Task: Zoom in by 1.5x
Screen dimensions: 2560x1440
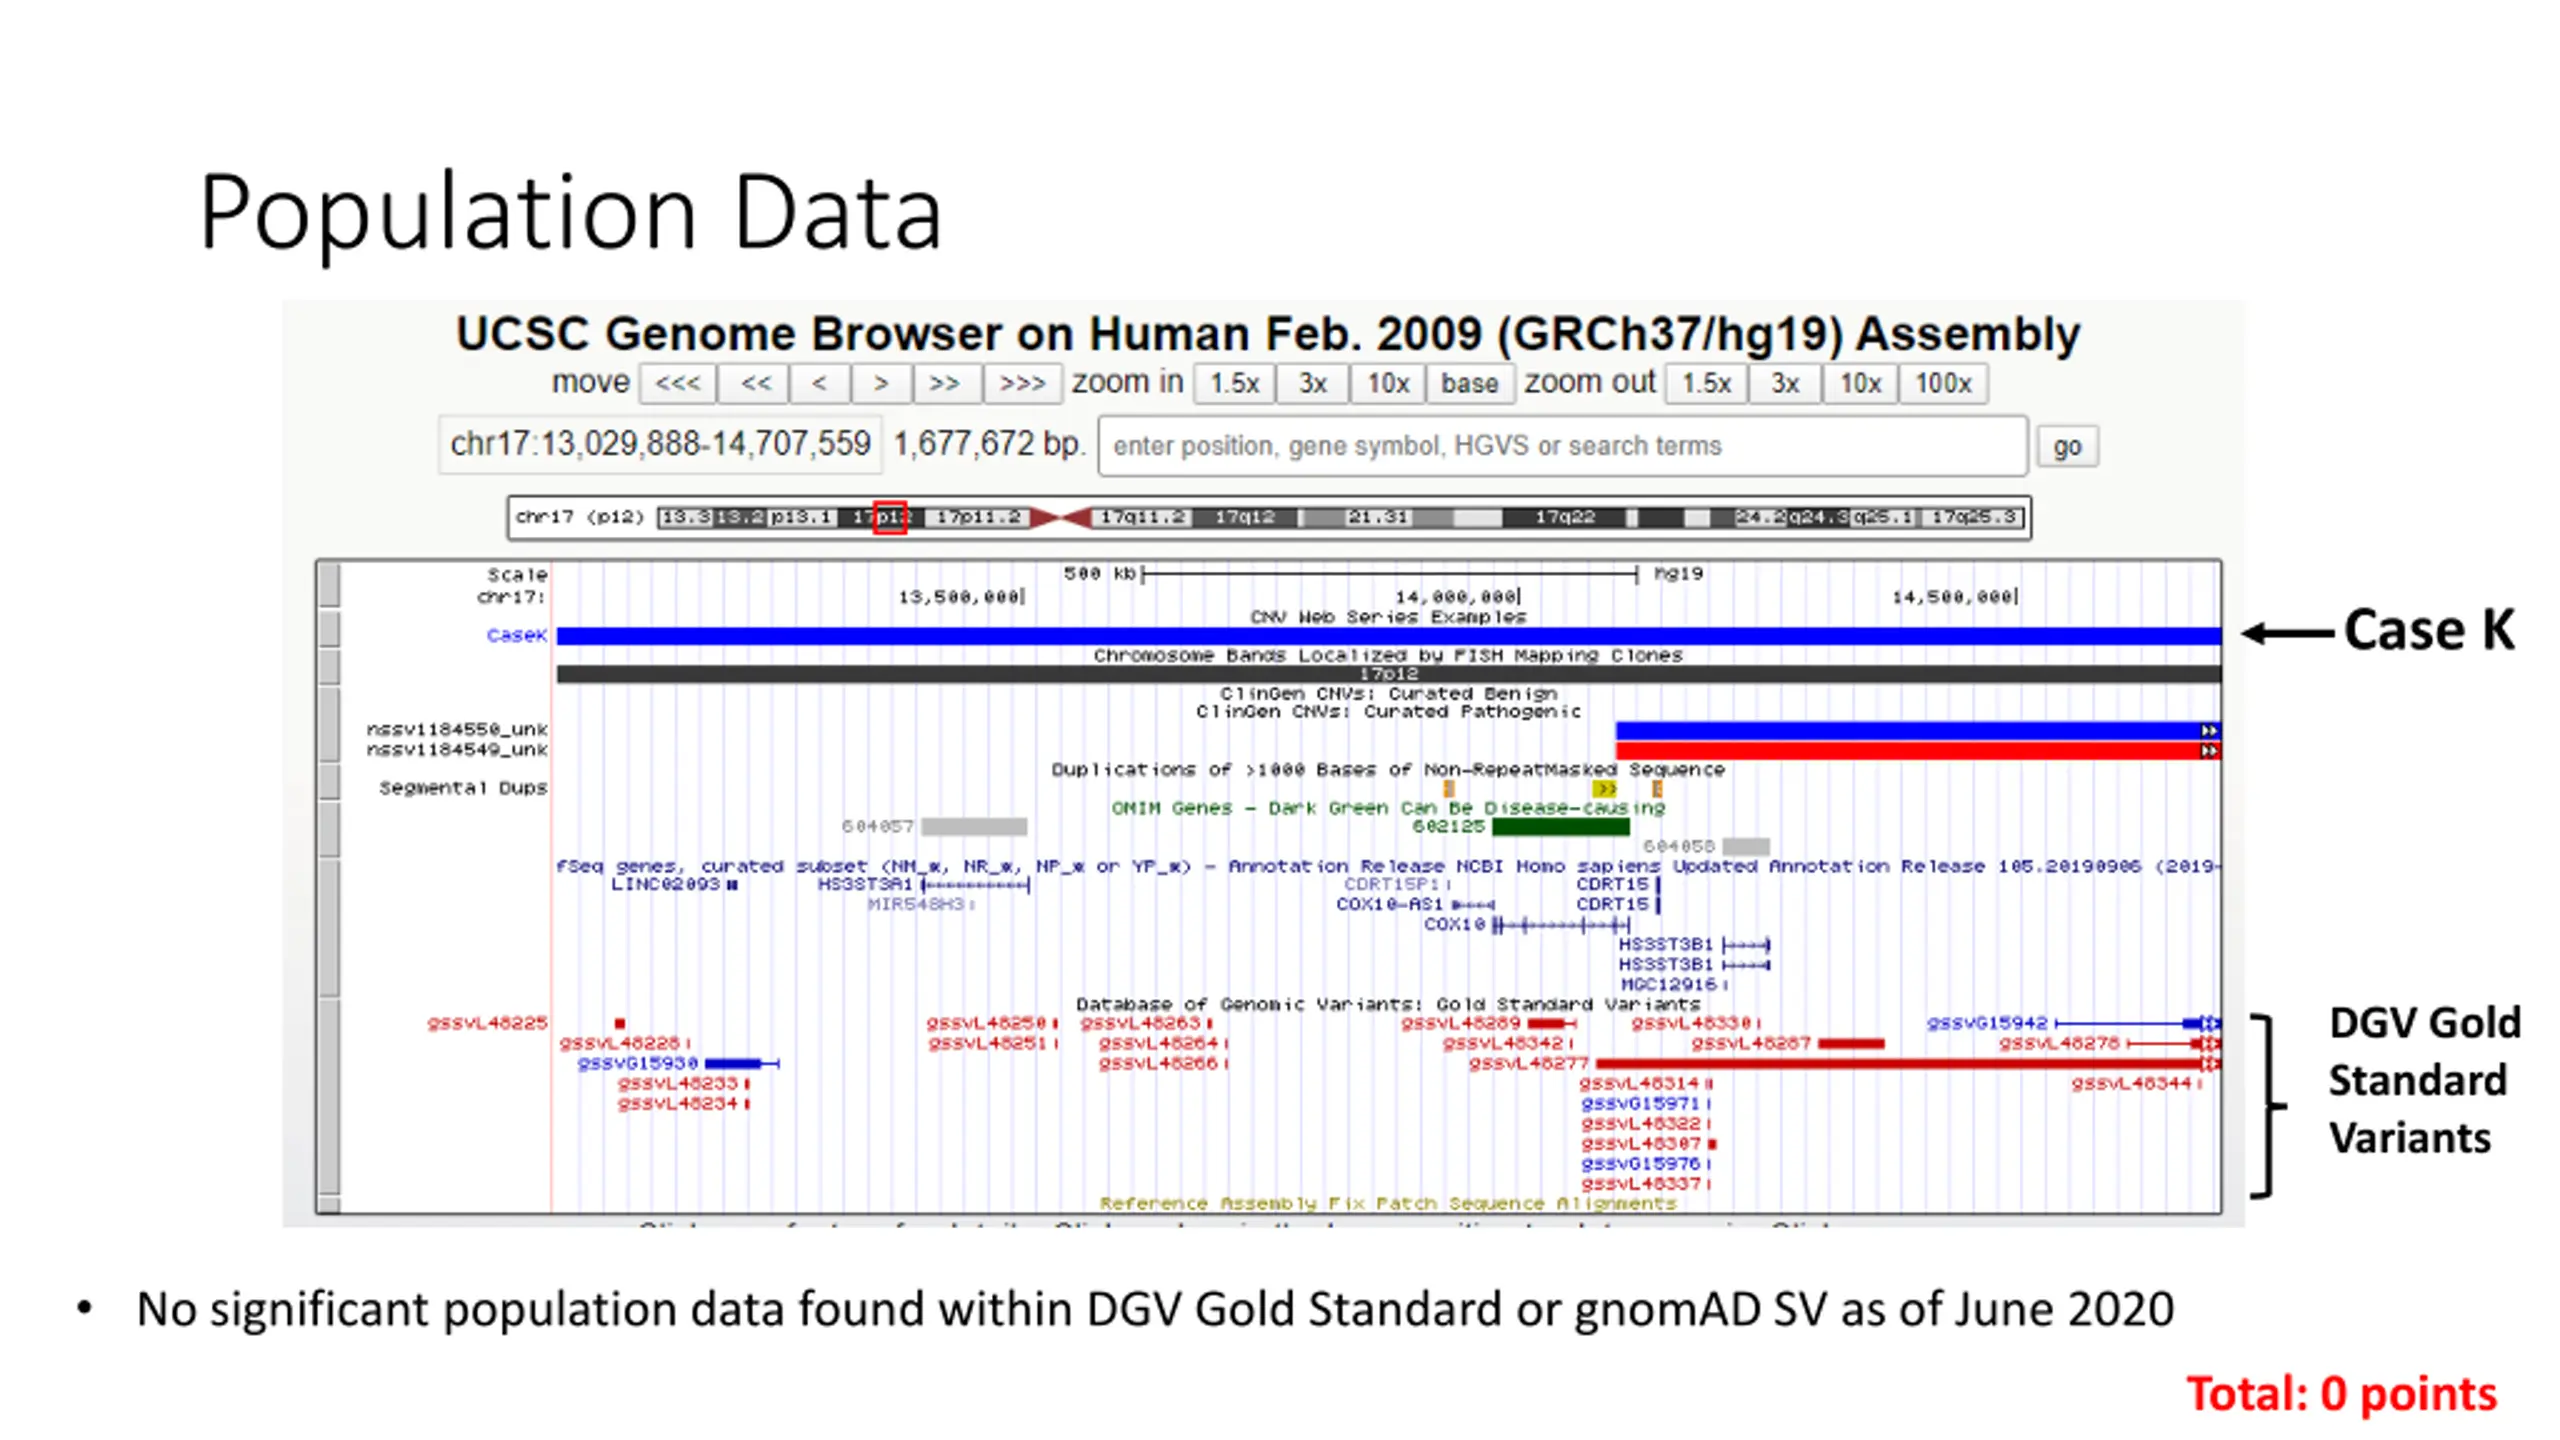Action: click(1234, 383)
